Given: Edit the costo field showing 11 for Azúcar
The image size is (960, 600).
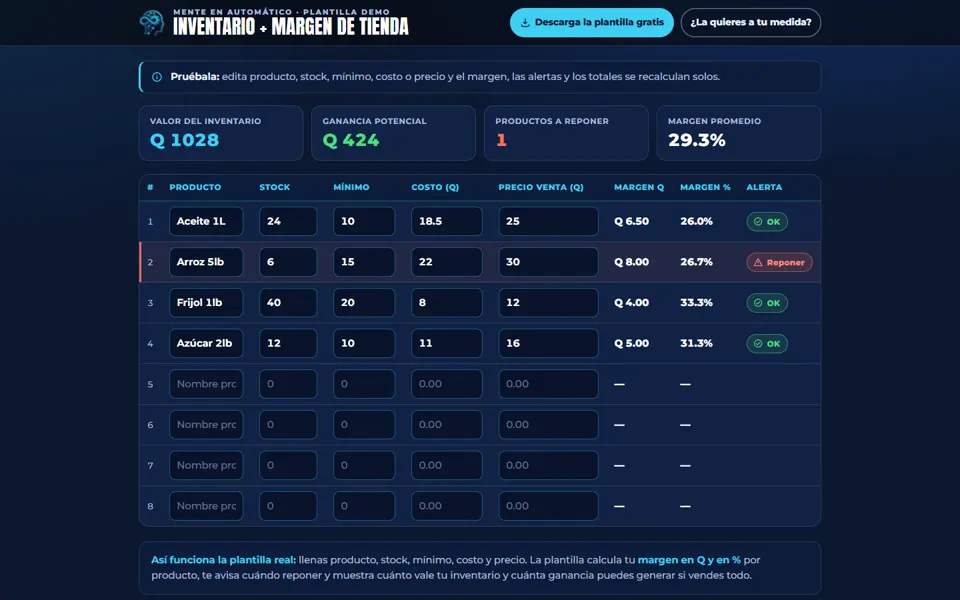Looking at the screenshot, I should 446,343.
